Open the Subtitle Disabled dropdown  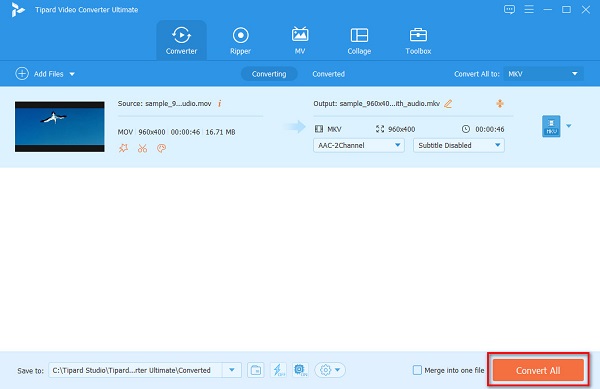coord(458,145)
